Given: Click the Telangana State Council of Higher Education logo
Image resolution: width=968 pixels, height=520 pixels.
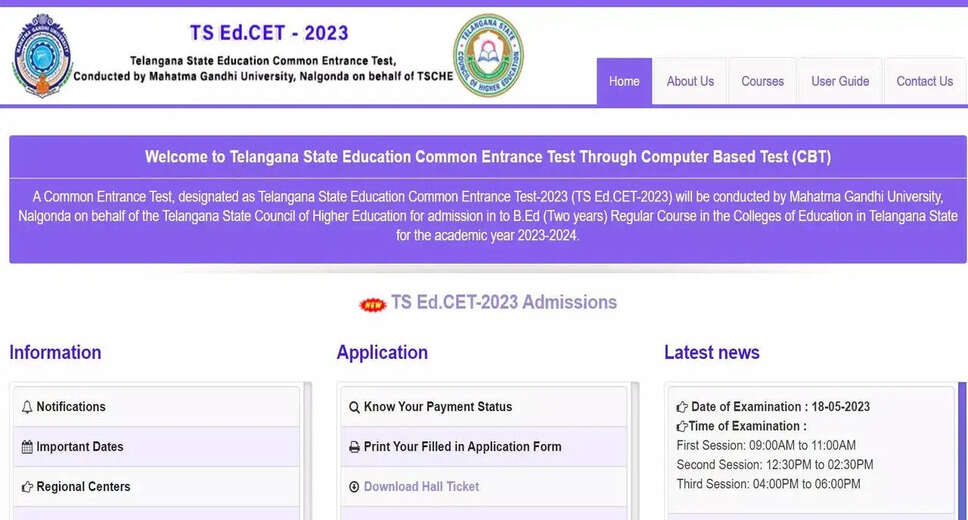Looking at the screenshot, I should tap(488, 55).
